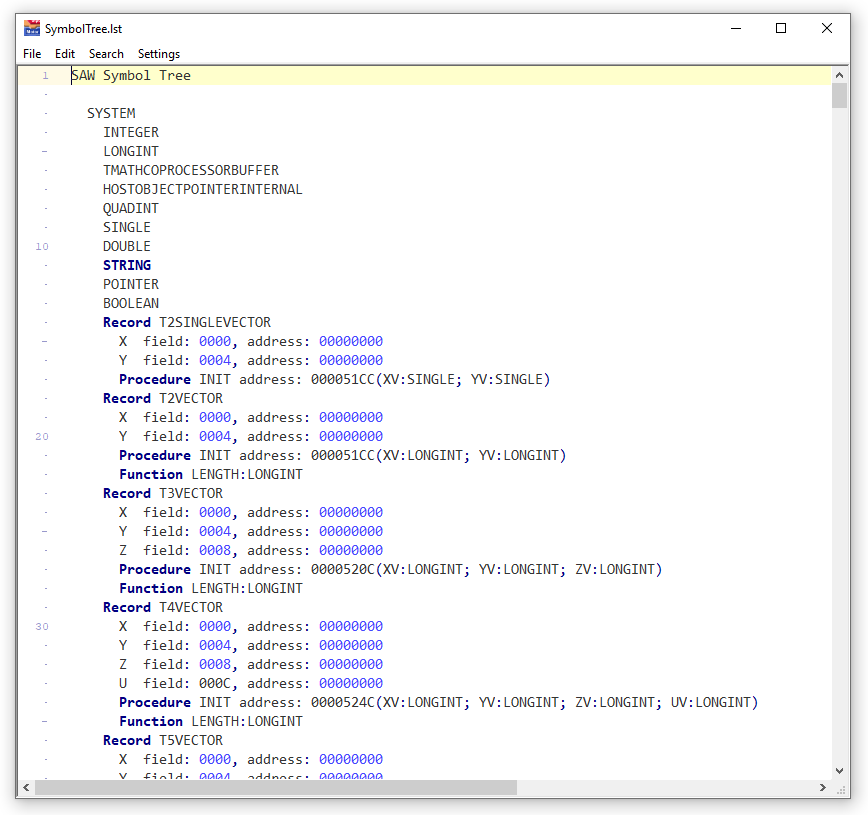
Task: Click Function LENGTH:LONGINT under T4VECTOR
Action: coord(211,721)
